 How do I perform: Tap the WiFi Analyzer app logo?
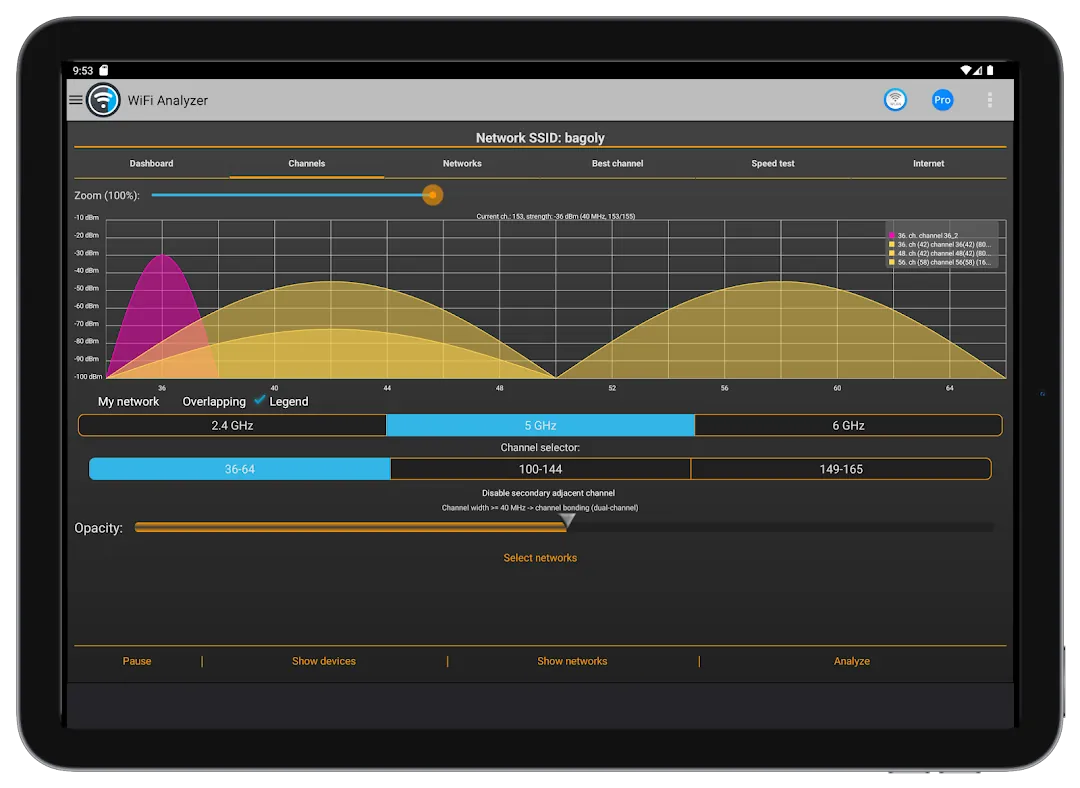[103, 100]
